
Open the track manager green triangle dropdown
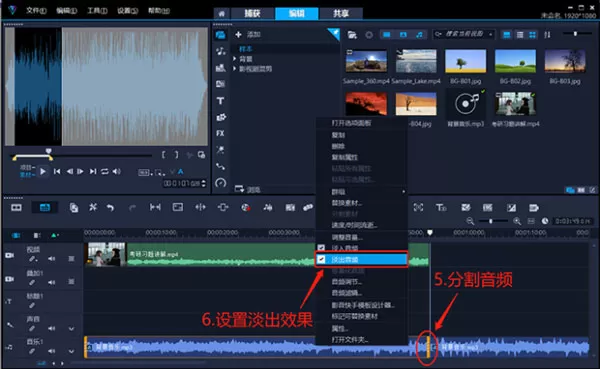click(55, 235)
